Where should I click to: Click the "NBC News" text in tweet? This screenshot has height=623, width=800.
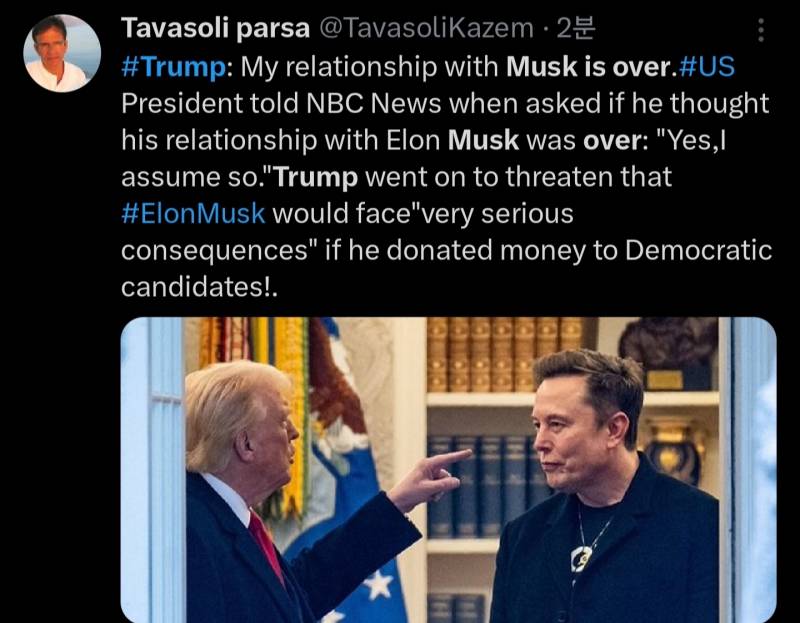[373, 103]
